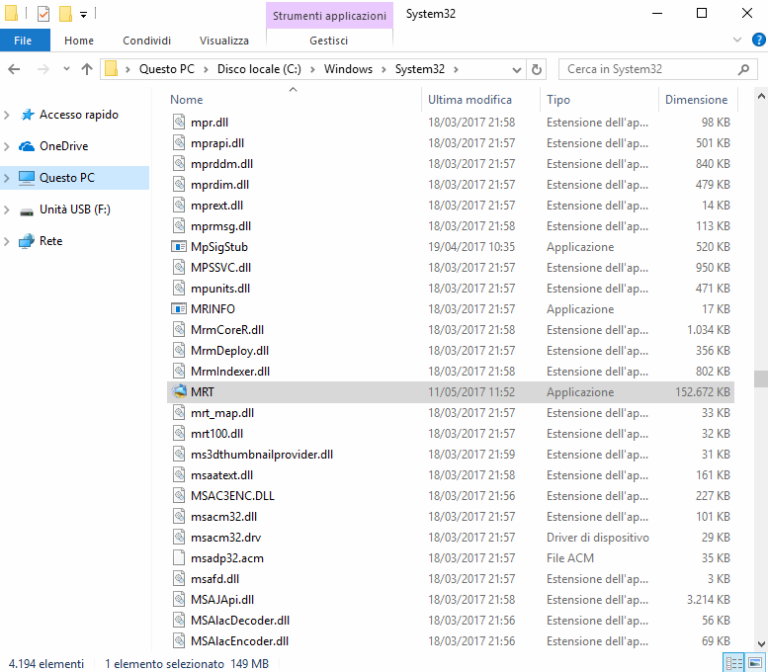The width and height of the screenshot is (768, 672).
Task: Open the Customize Quick Access Toolbar dropdown
Action: 84,15
